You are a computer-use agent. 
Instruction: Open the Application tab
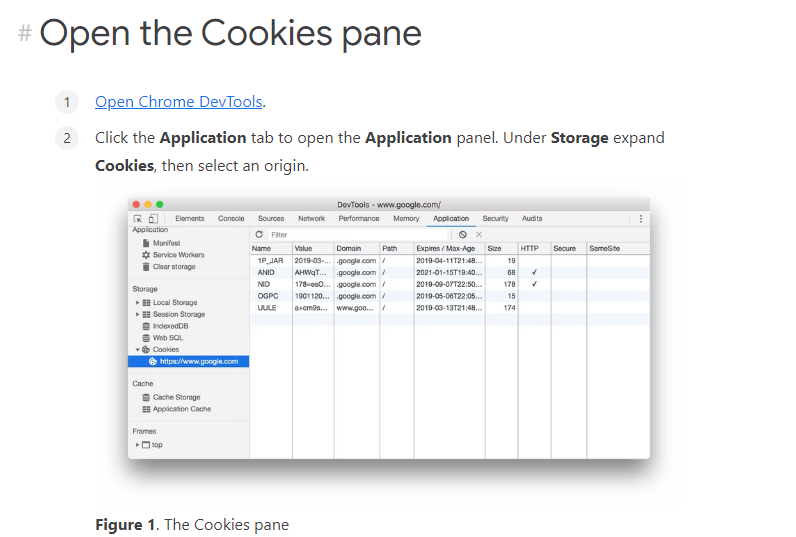451,218
